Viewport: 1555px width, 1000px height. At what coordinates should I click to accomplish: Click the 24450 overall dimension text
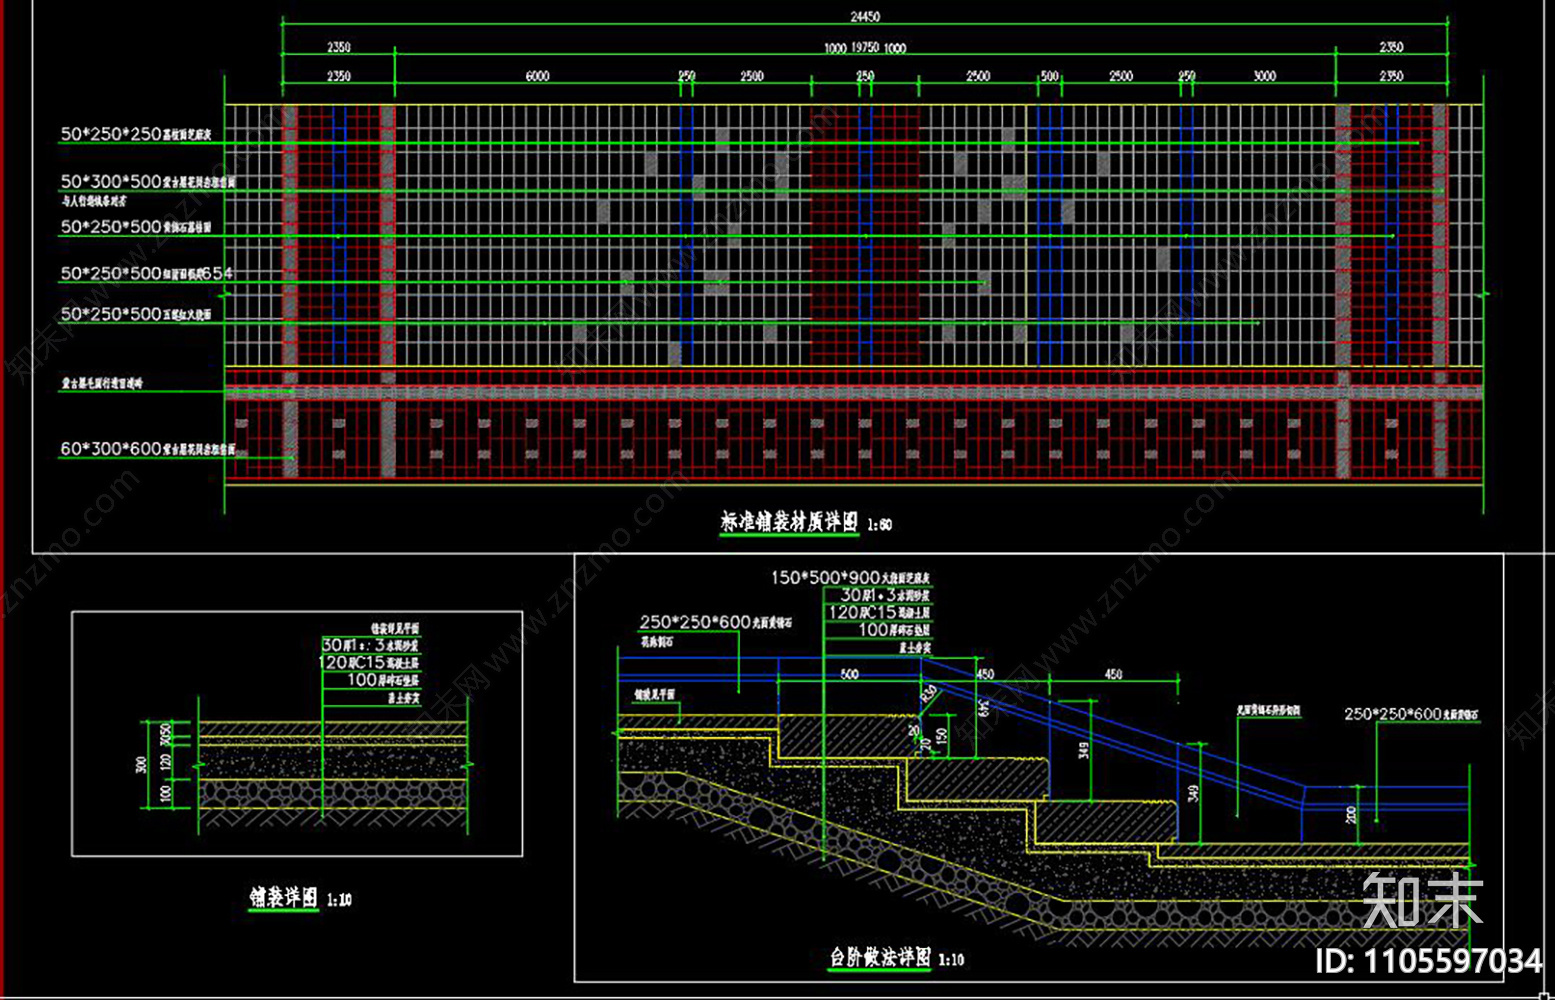[865, 16]
